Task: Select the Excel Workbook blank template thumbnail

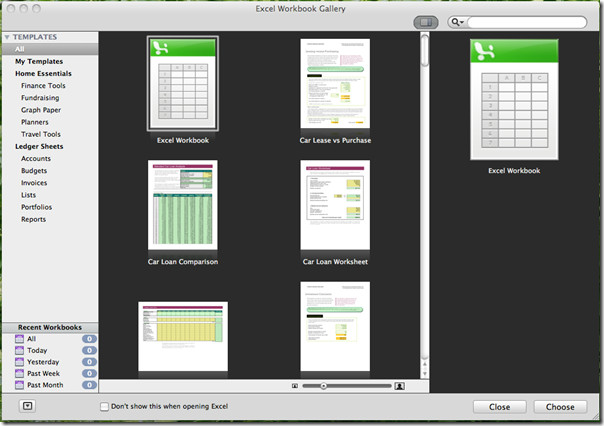Action: [183, 84]
